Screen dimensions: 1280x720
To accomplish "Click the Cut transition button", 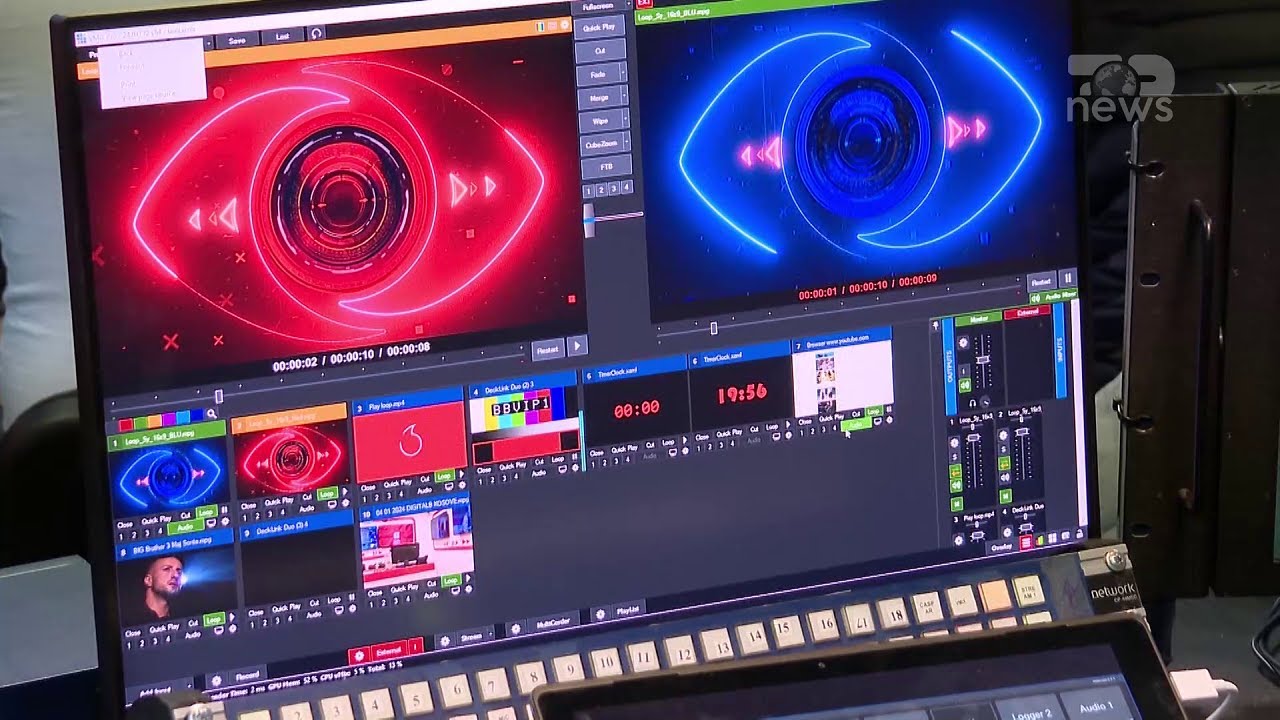I will [x=600, y=51].
